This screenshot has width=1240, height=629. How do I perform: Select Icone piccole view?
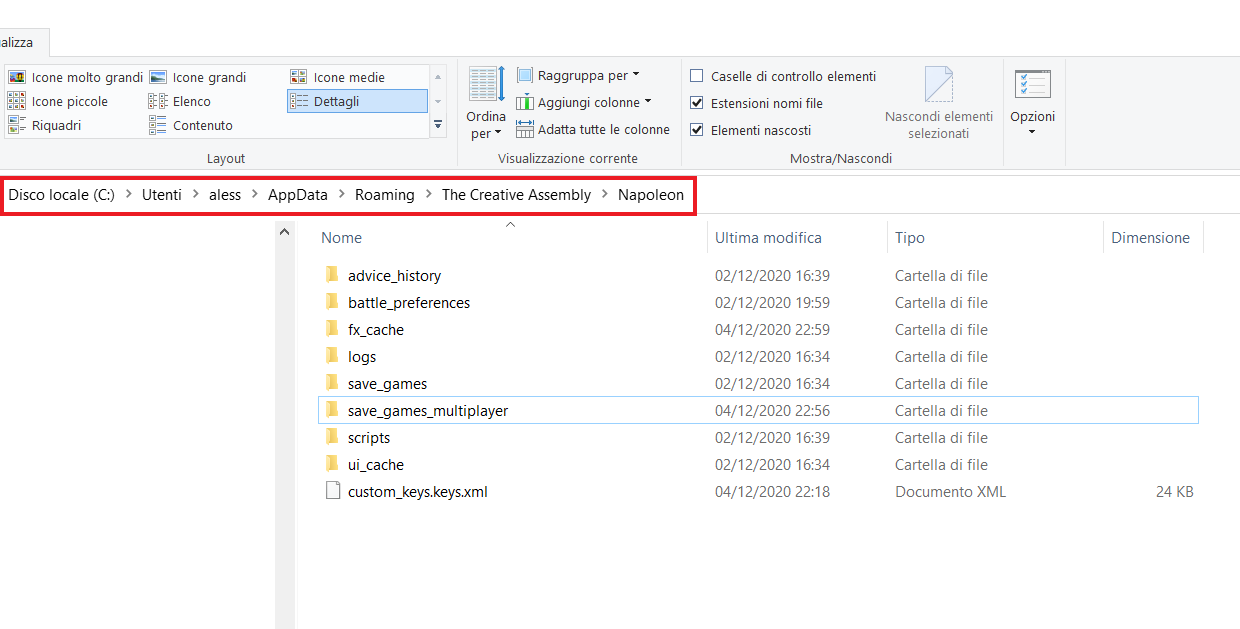58,101
